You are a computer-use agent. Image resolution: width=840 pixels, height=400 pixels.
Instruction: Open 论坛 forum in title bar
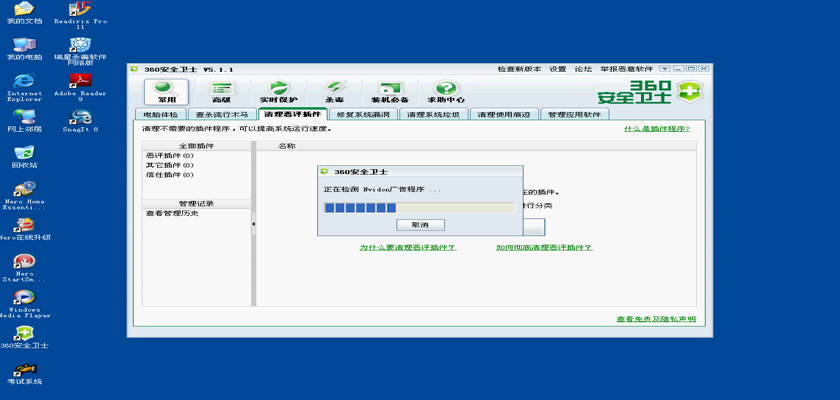(583, 69)
